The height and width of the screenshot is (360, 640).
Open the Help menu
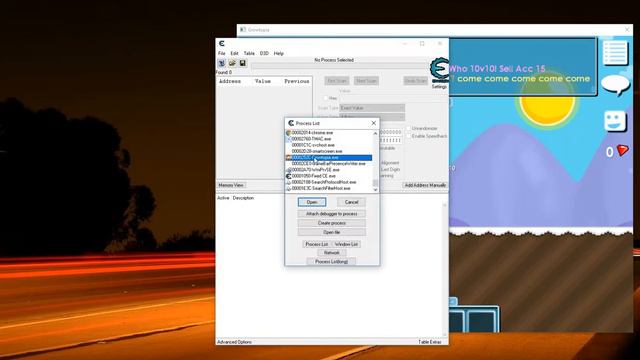point(279,53)
